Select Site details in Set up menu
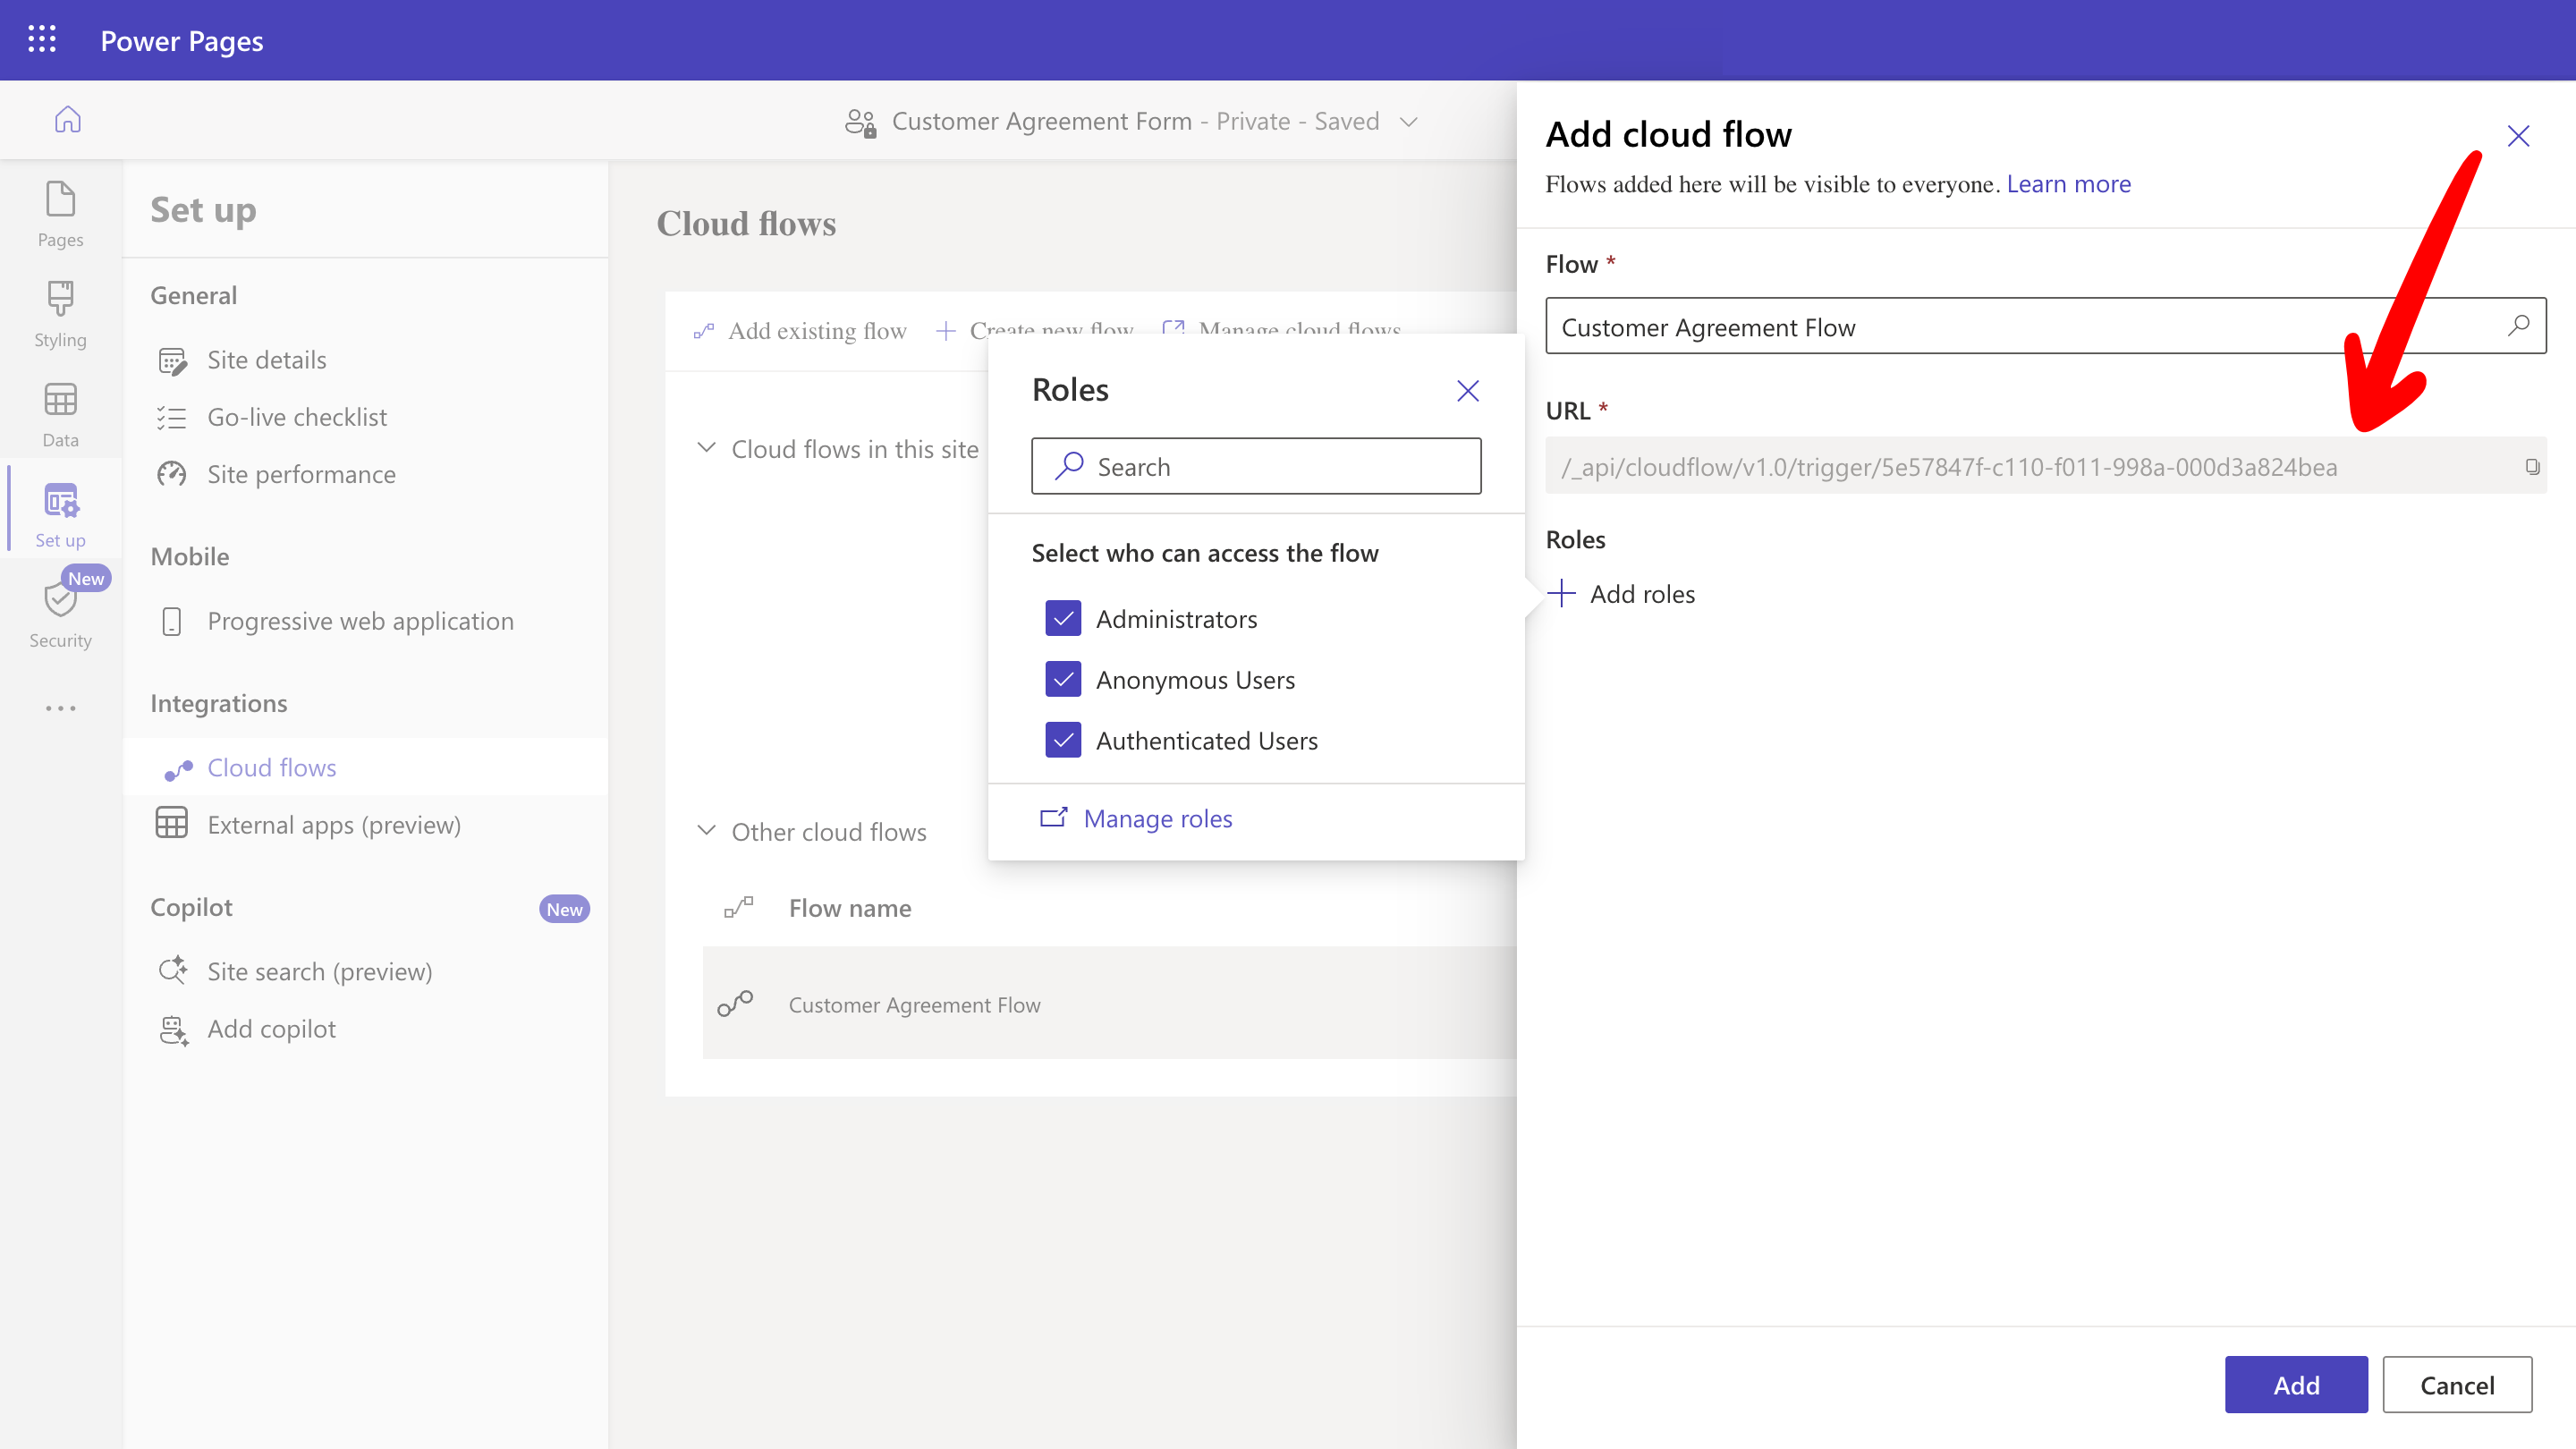Viewport: 2576px width, 1449px height. pyautogui.click(x=266, y=360)
